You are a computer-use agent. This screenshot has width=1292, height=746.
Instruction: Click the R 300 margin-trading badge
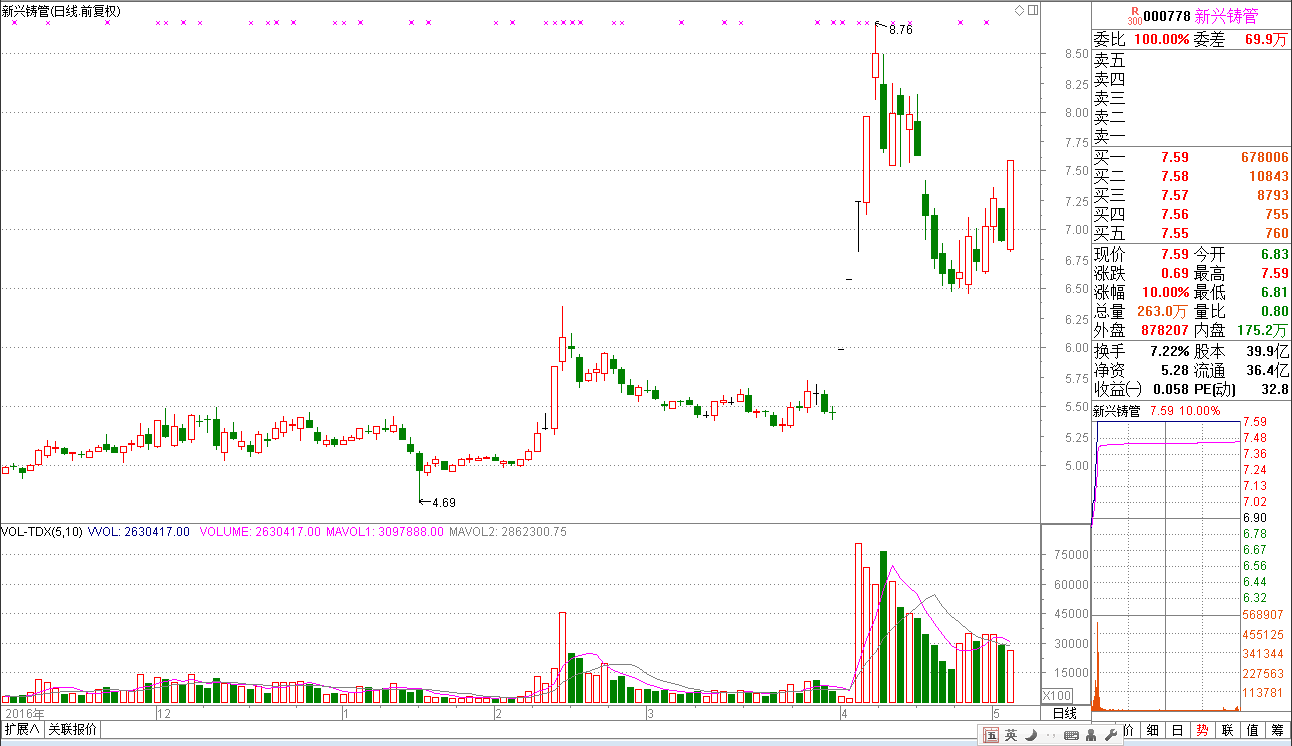pos(1133,14)
